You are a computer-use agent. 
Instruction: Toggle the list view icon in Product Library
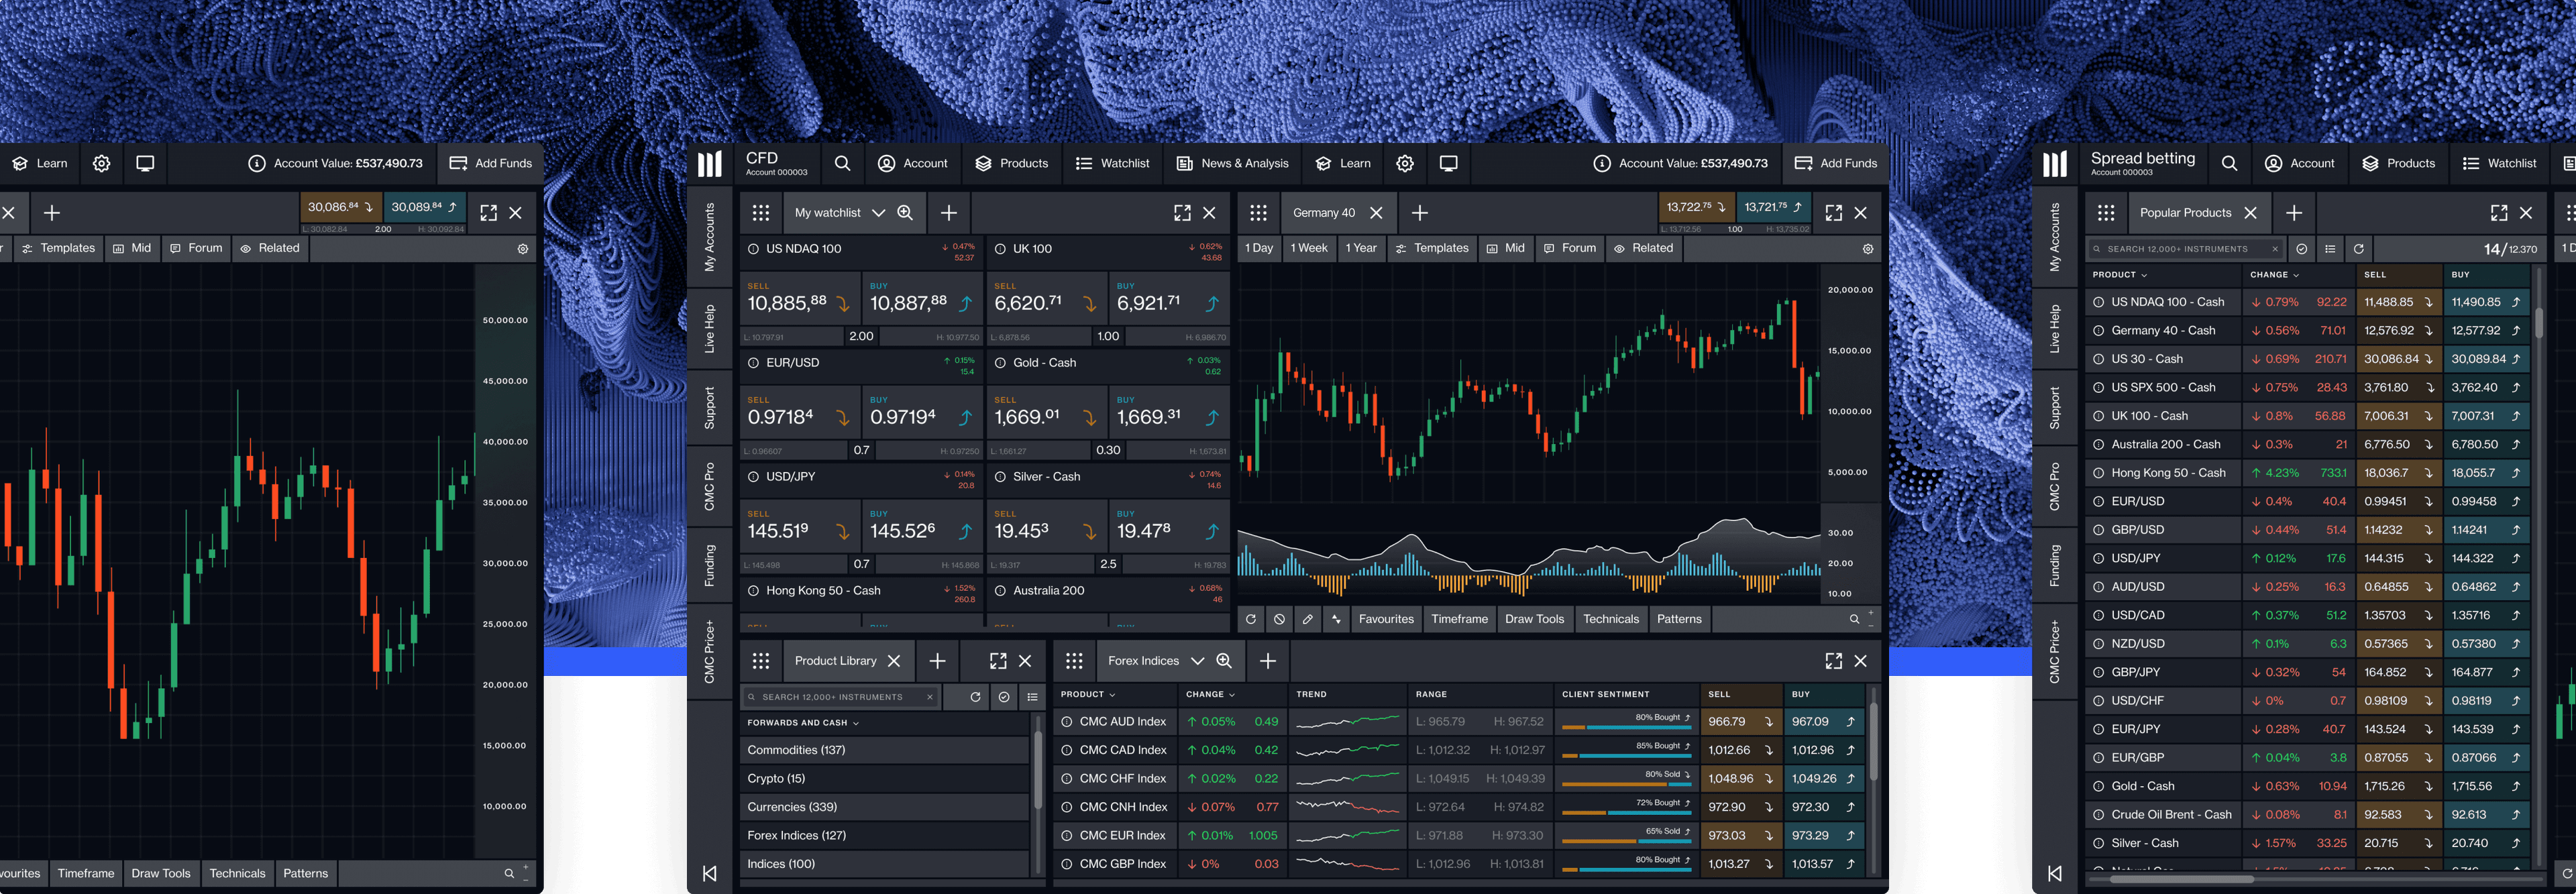tap(1032, 697)
